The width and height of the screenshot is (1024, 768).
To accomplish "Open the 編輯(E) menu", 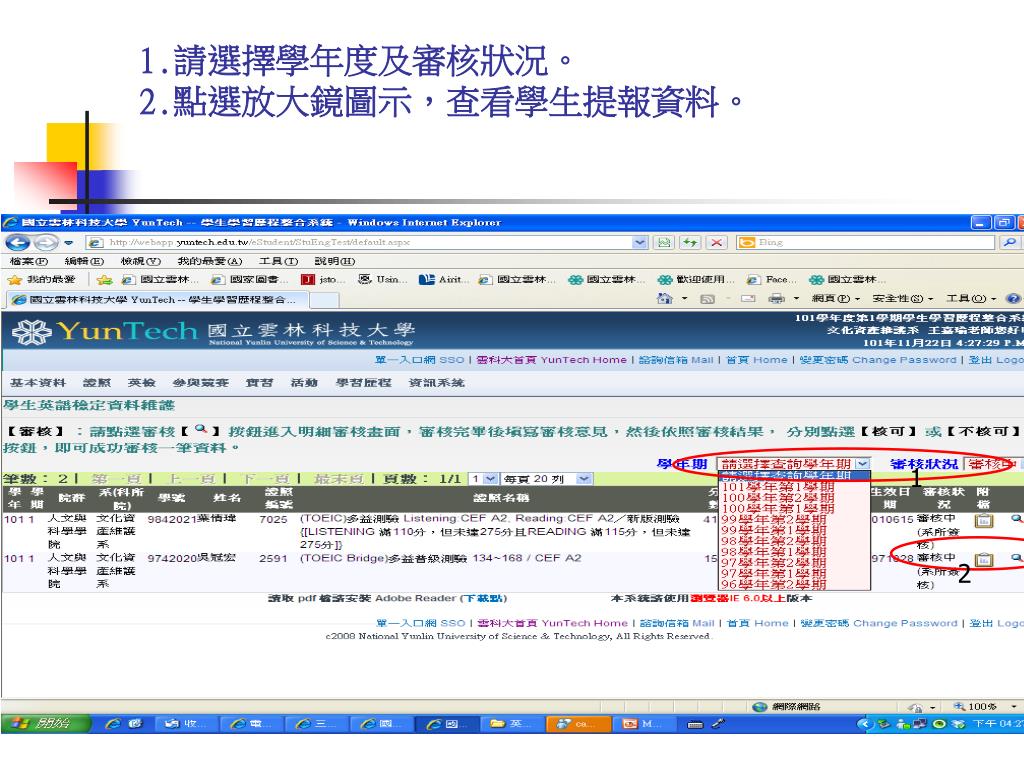I will point(84,261).
